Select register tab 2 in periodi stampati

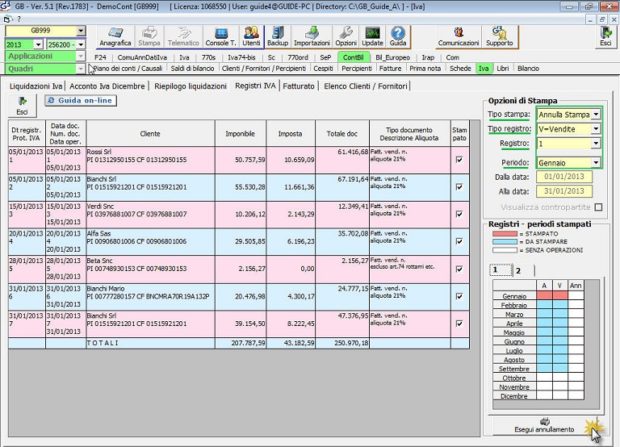(x=518, y=271)
